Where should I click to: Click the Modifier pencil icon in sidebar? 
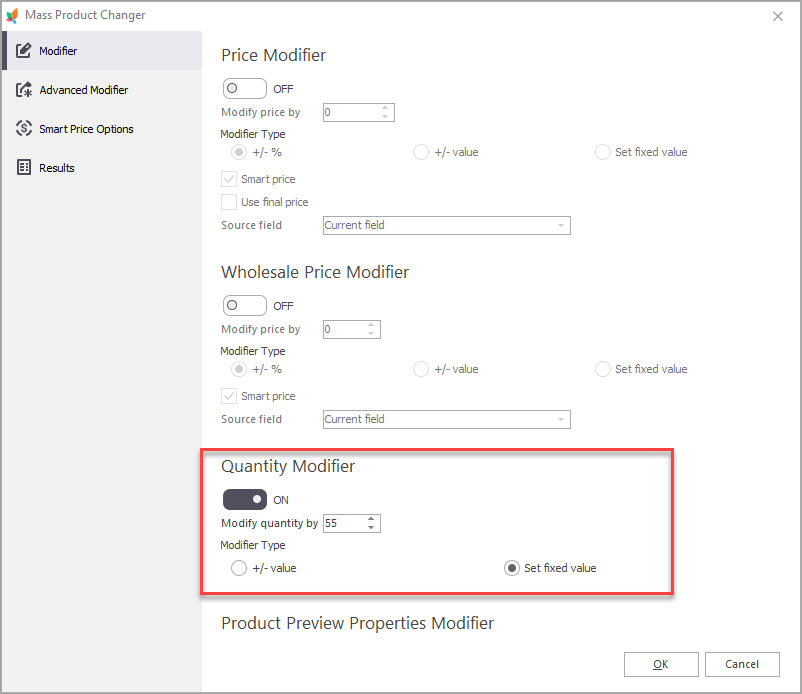24,51
